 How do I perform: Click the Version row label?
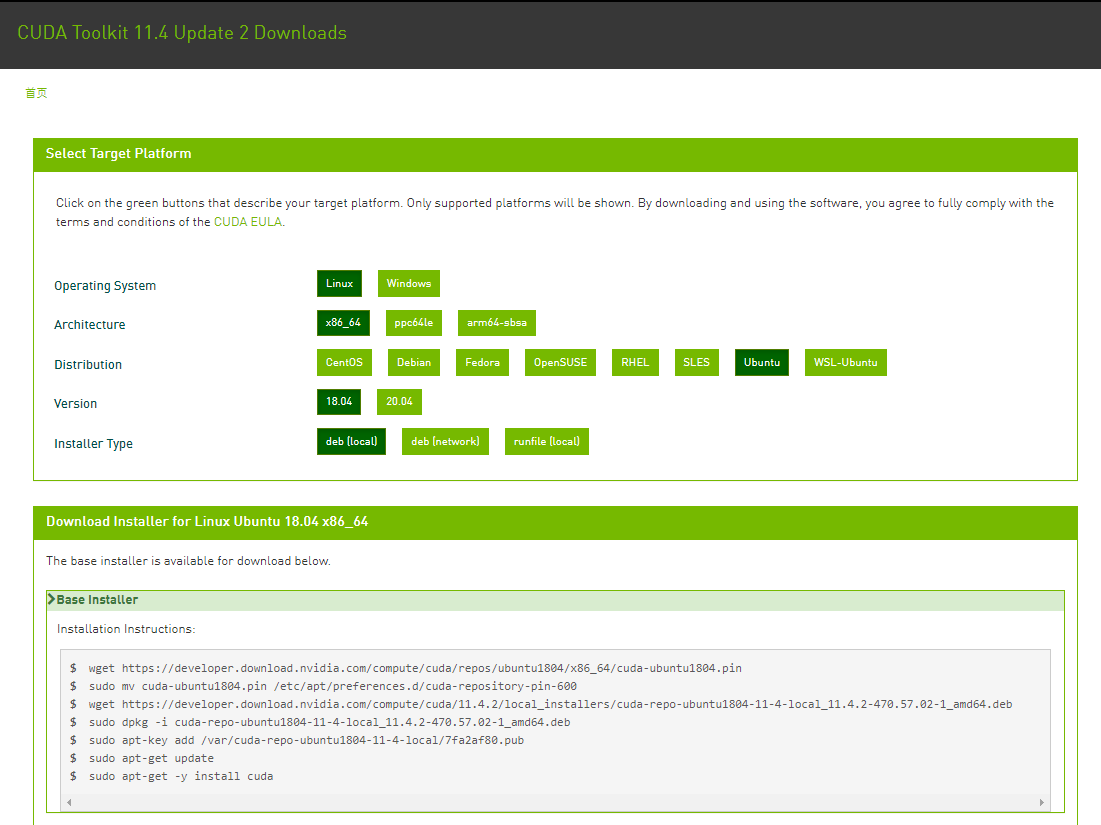click(76, 404)
